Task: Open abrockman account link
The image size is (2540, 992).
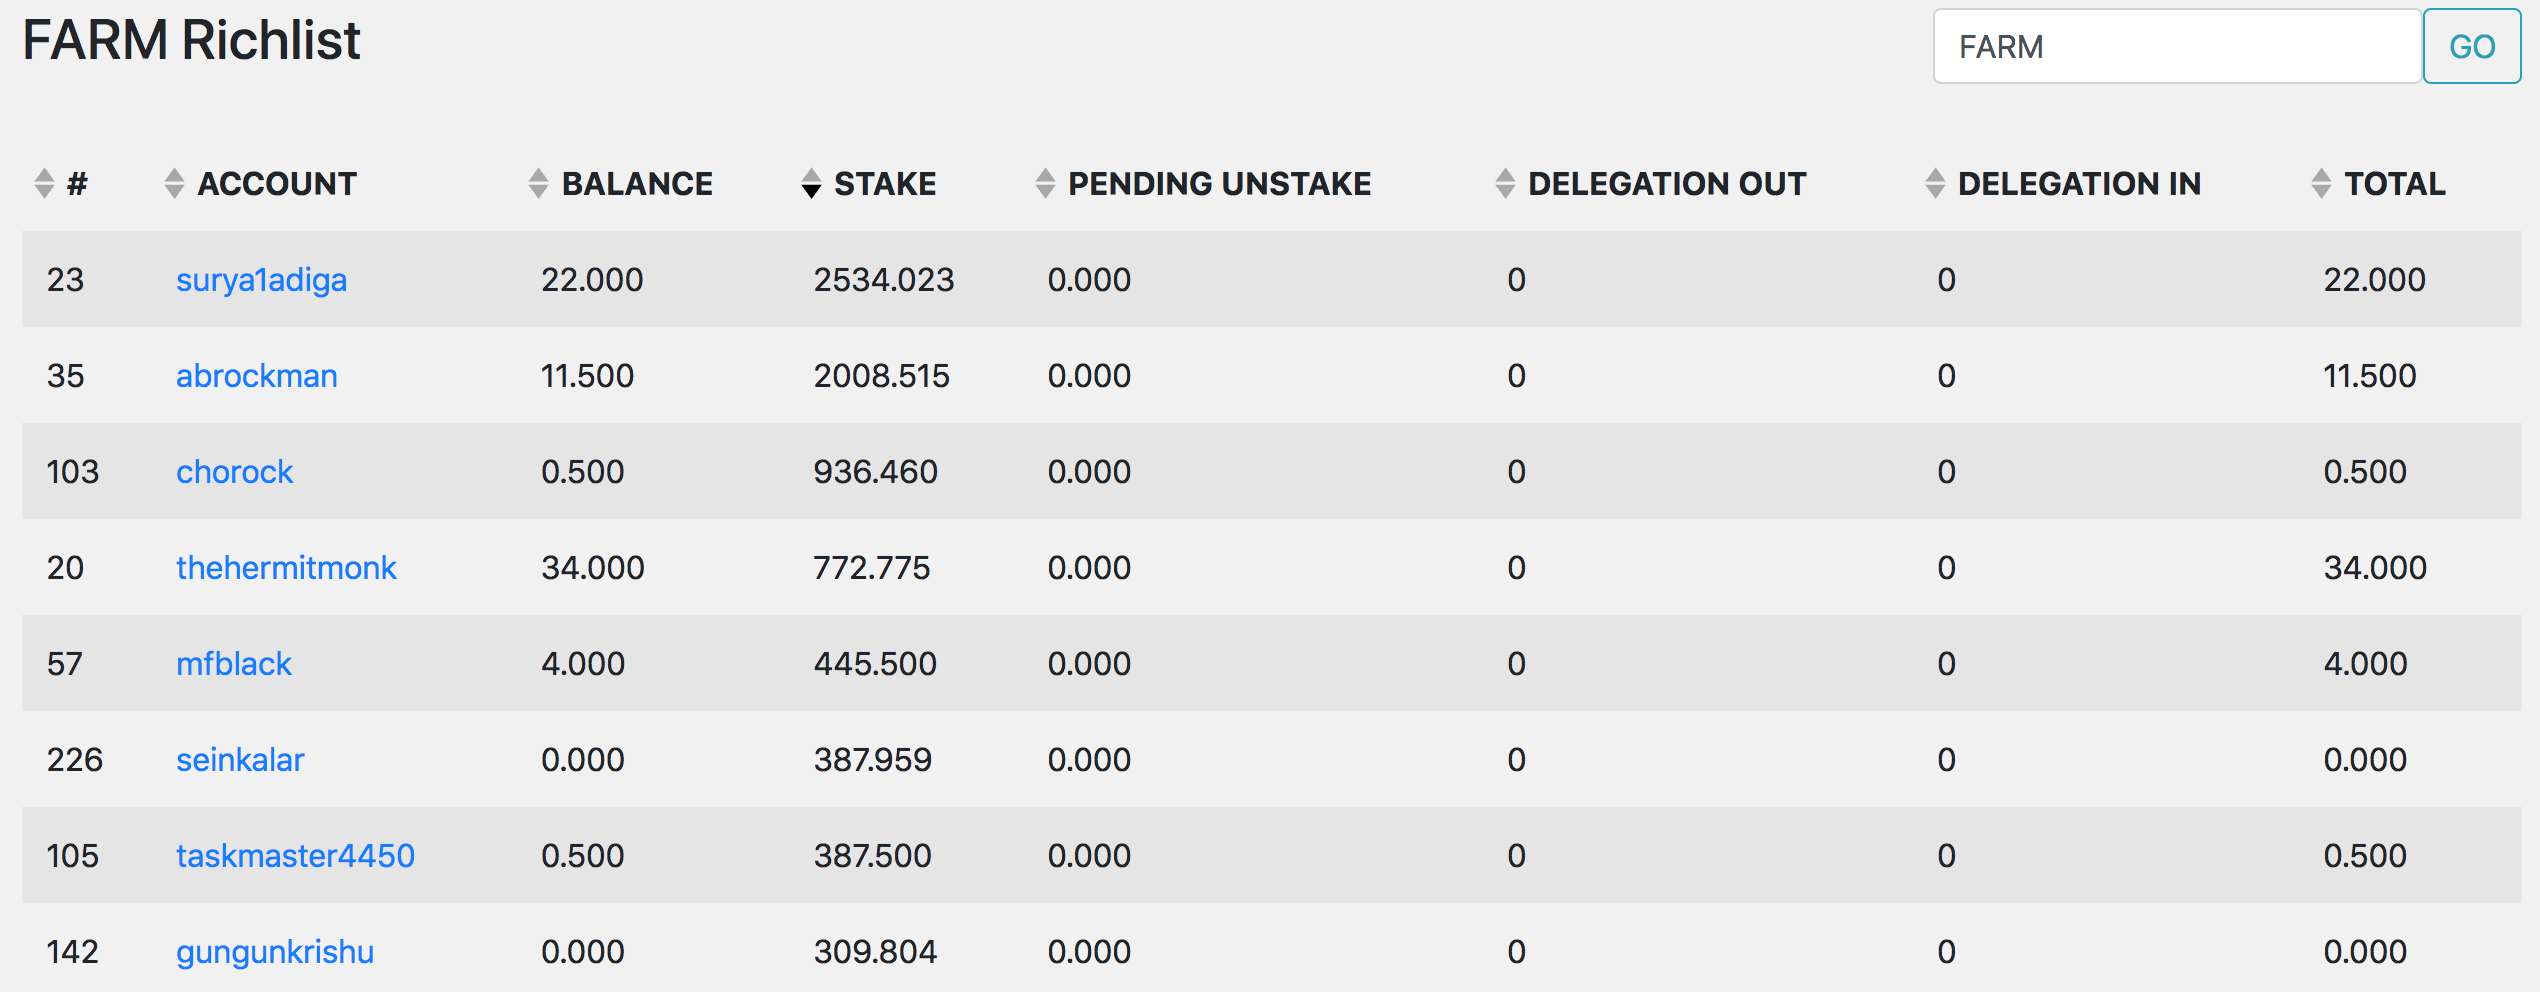Action: (x=257, y=376)
